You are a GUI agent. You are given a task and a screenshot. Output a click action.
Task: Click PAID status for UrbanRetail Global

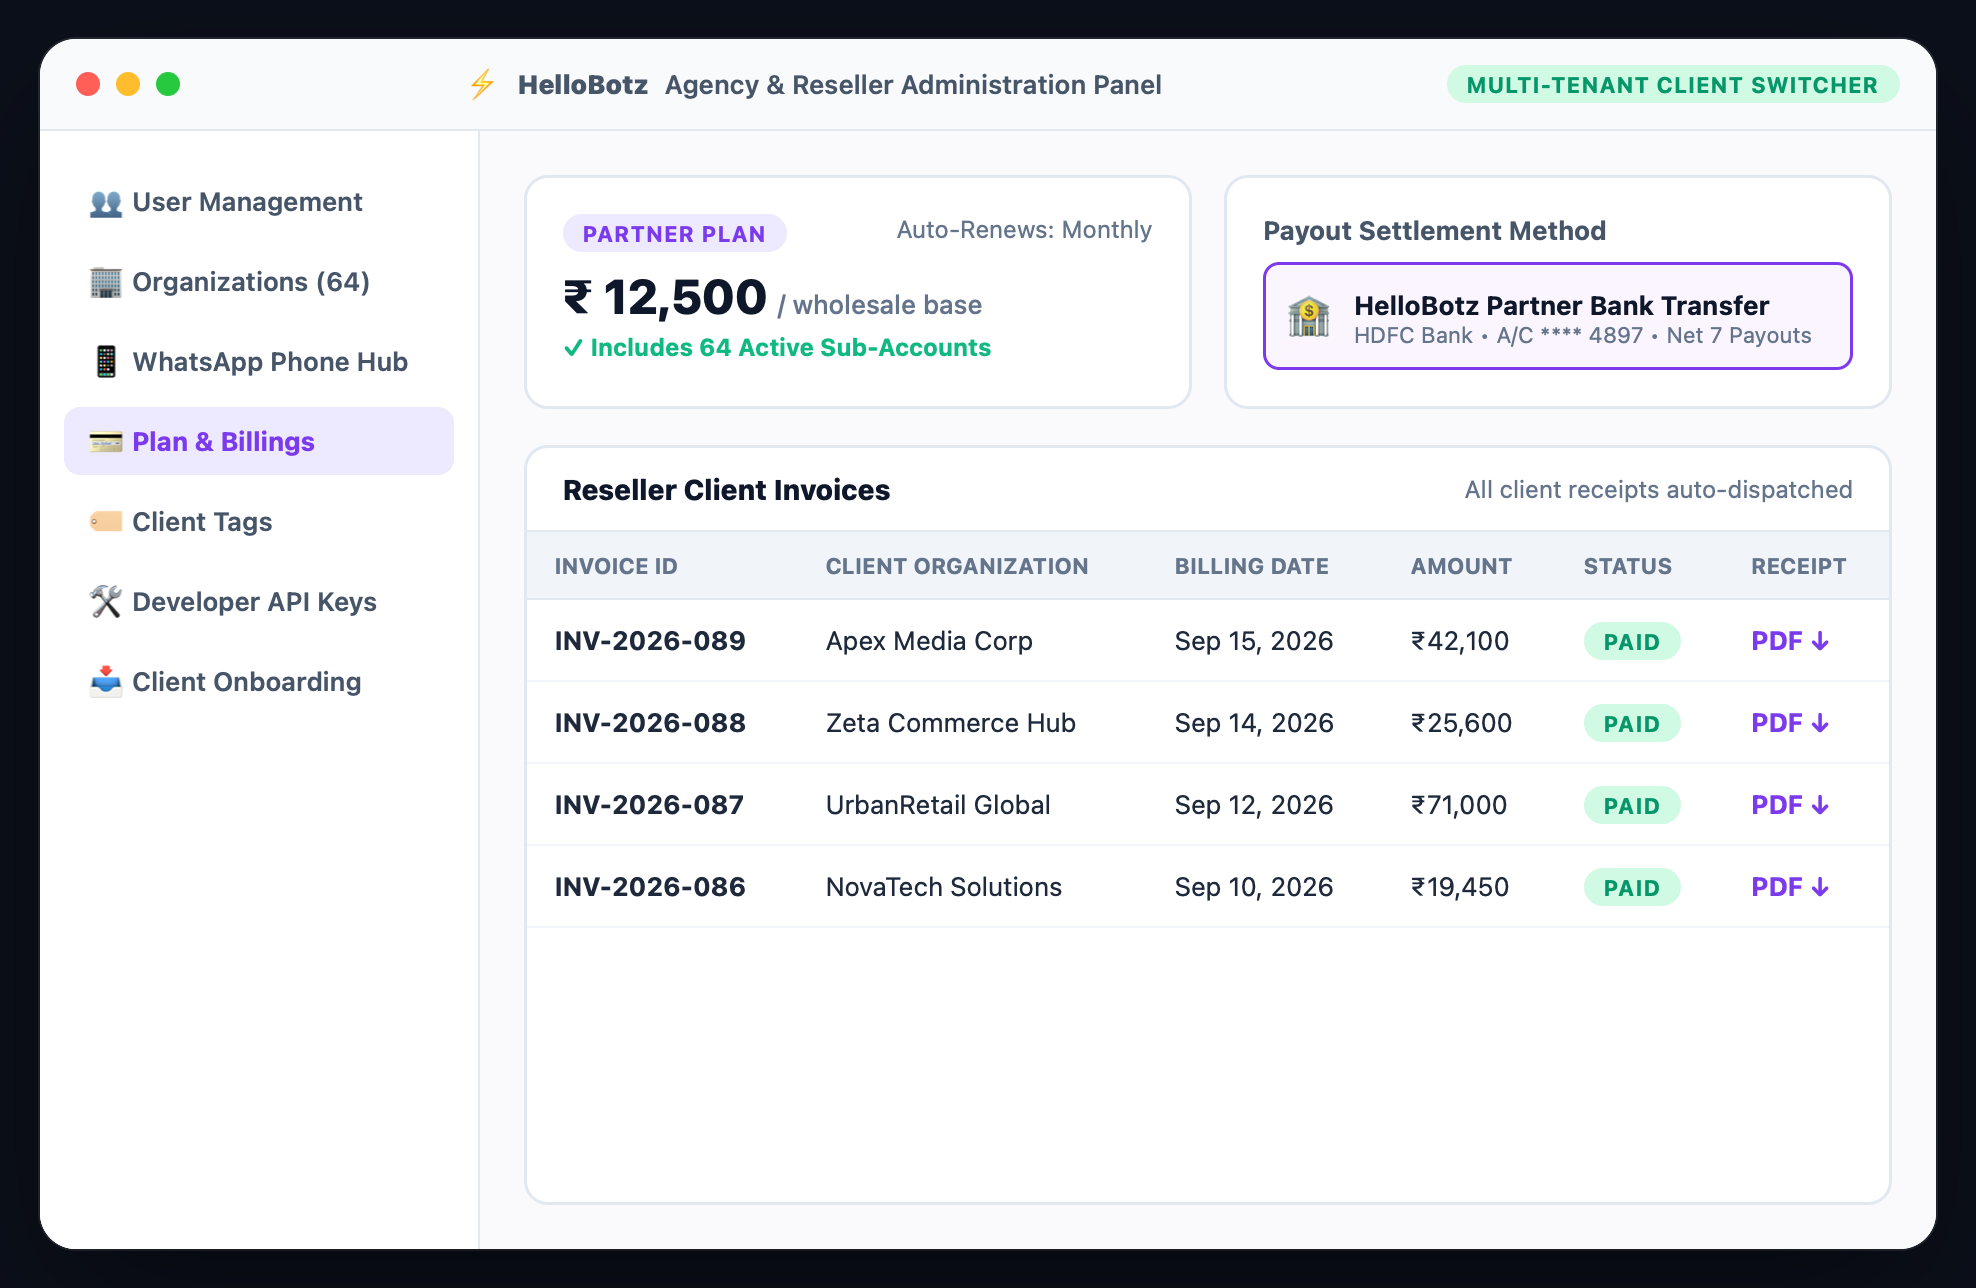tap(1631, 806)
